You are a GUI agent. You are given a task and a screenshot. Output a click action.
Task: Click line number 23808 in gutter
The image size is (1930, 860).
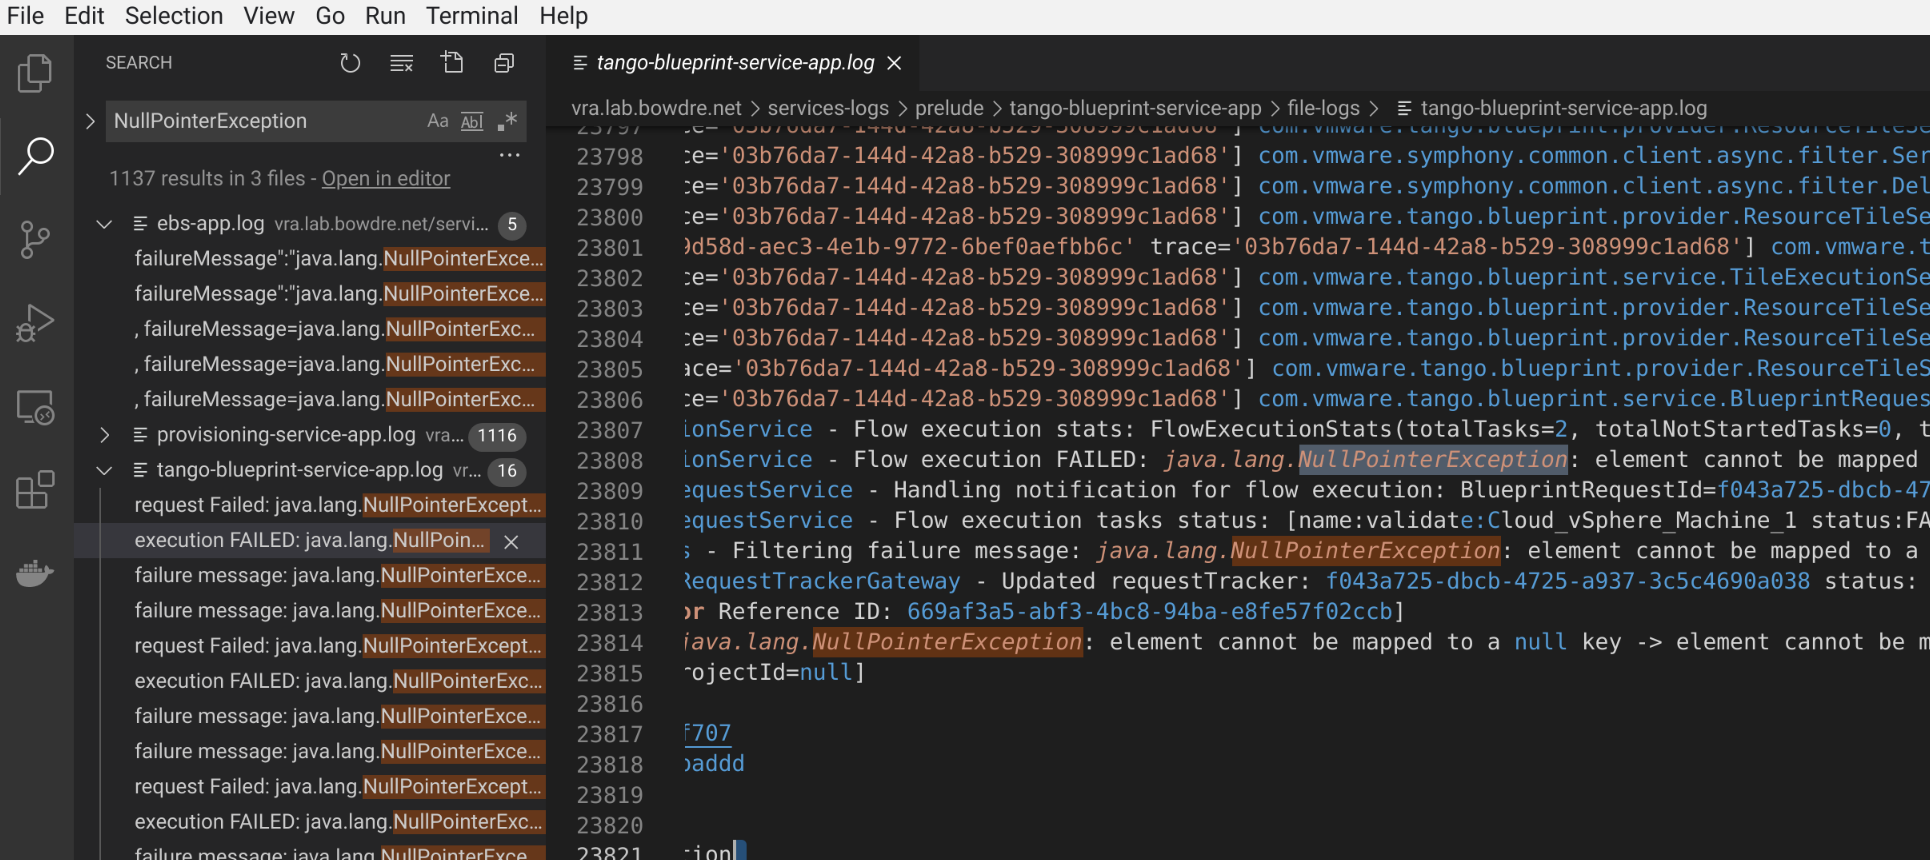[609, 460]
